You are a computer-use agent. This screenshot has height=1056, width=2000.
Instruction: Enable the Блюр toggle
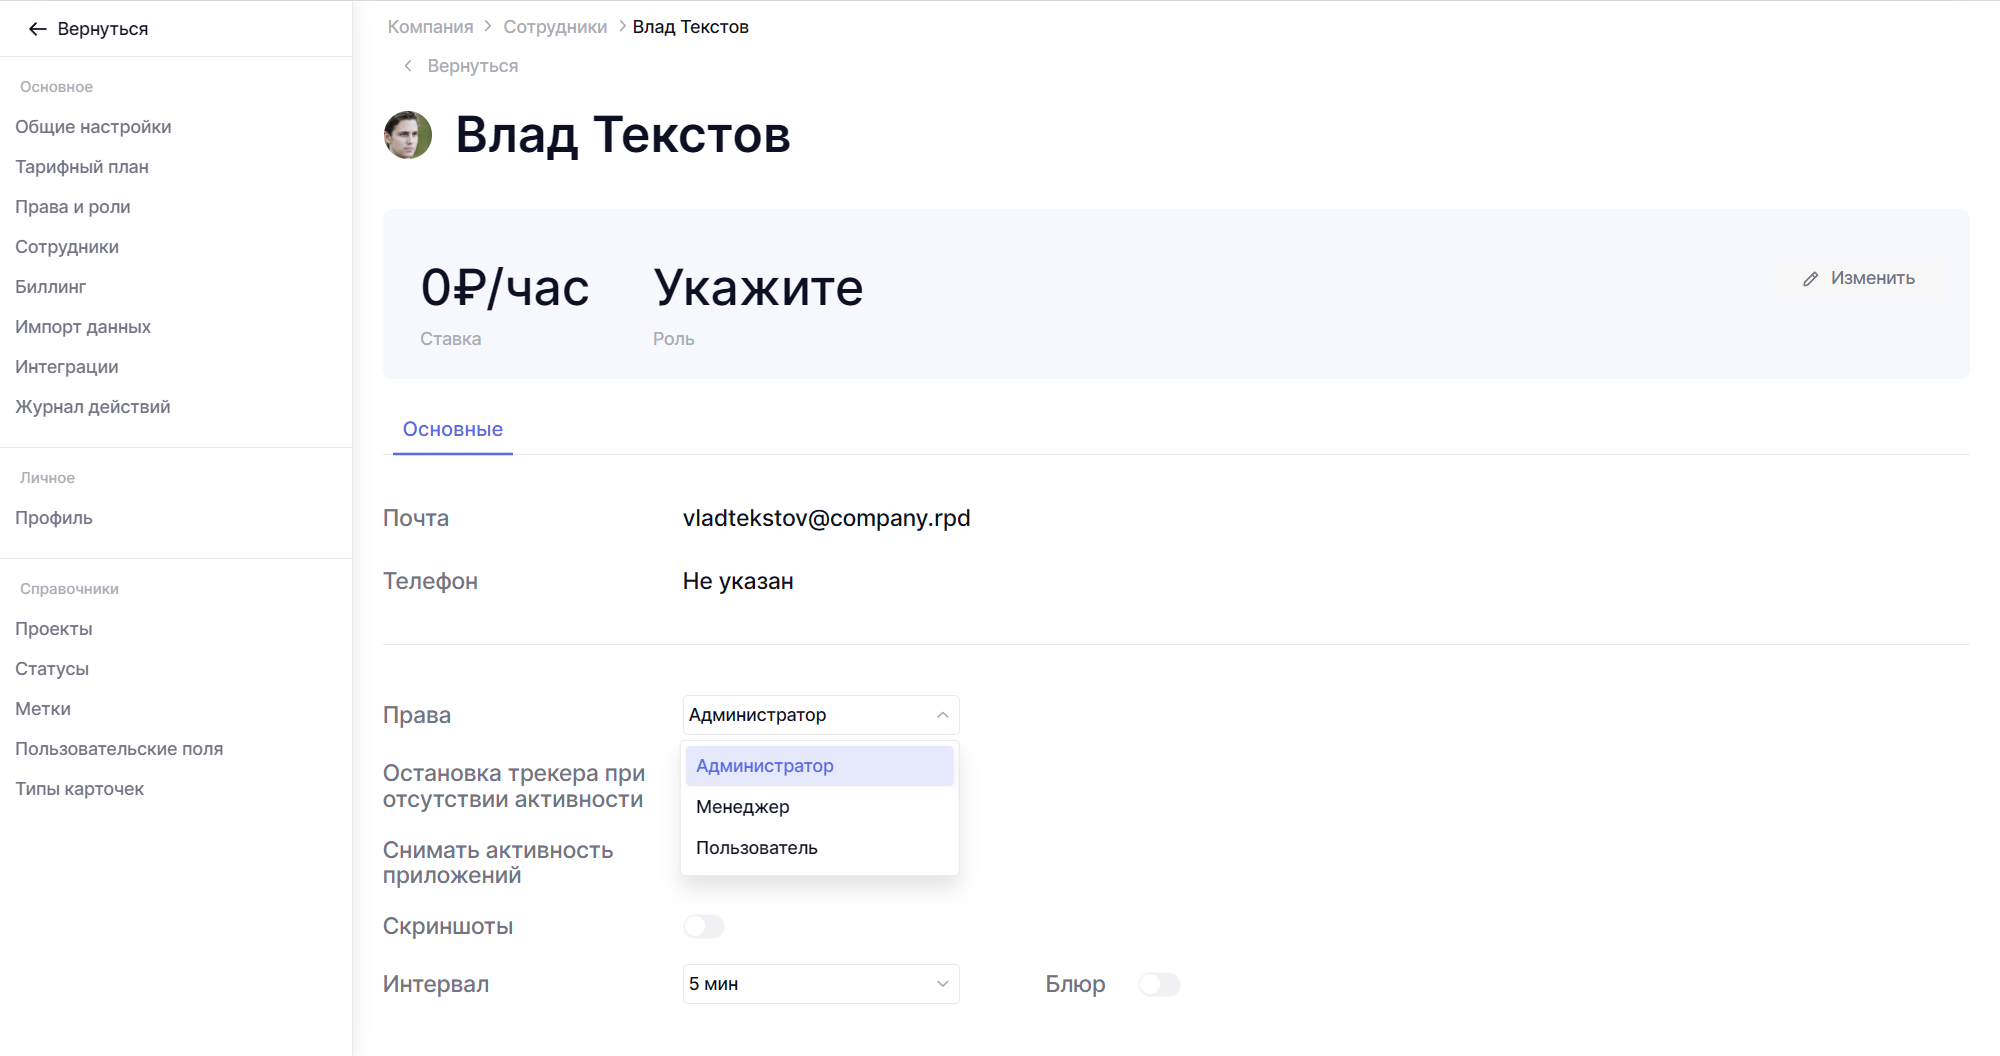1159,984
